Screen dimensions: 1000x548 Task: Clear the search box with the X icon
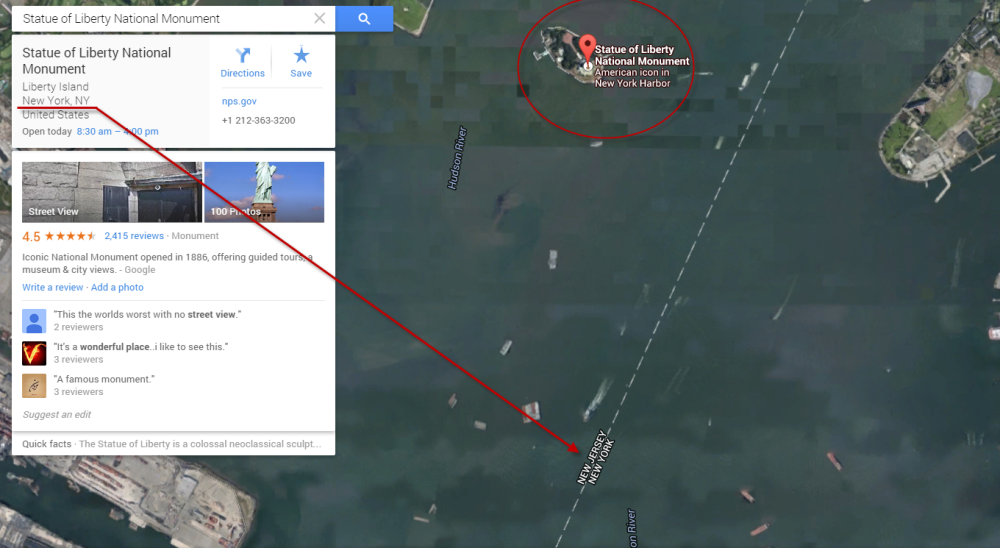coord(320,19)
